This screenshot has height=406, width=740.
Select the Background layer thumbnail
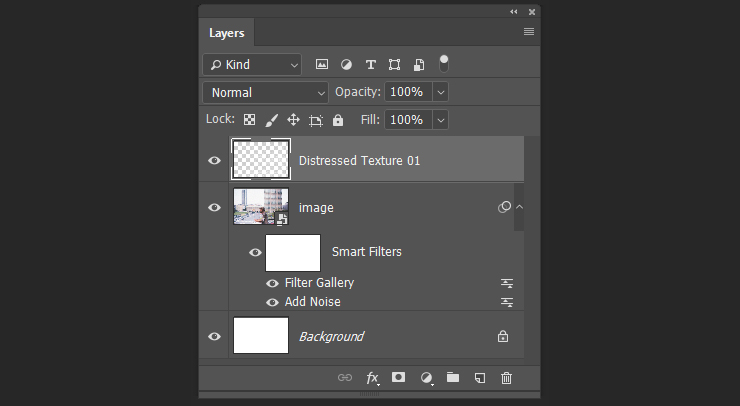click(261, 335)
